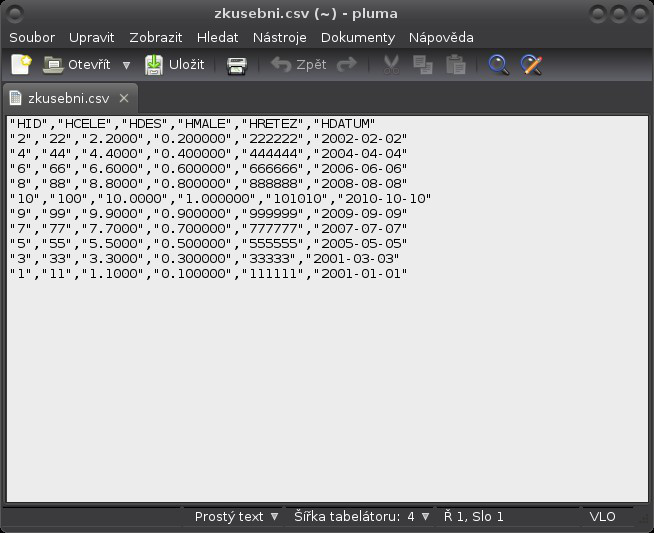Expand the recent files arrow beside Otevřít
The width and height of the screenshot is (654, 533).
[126, 65]
